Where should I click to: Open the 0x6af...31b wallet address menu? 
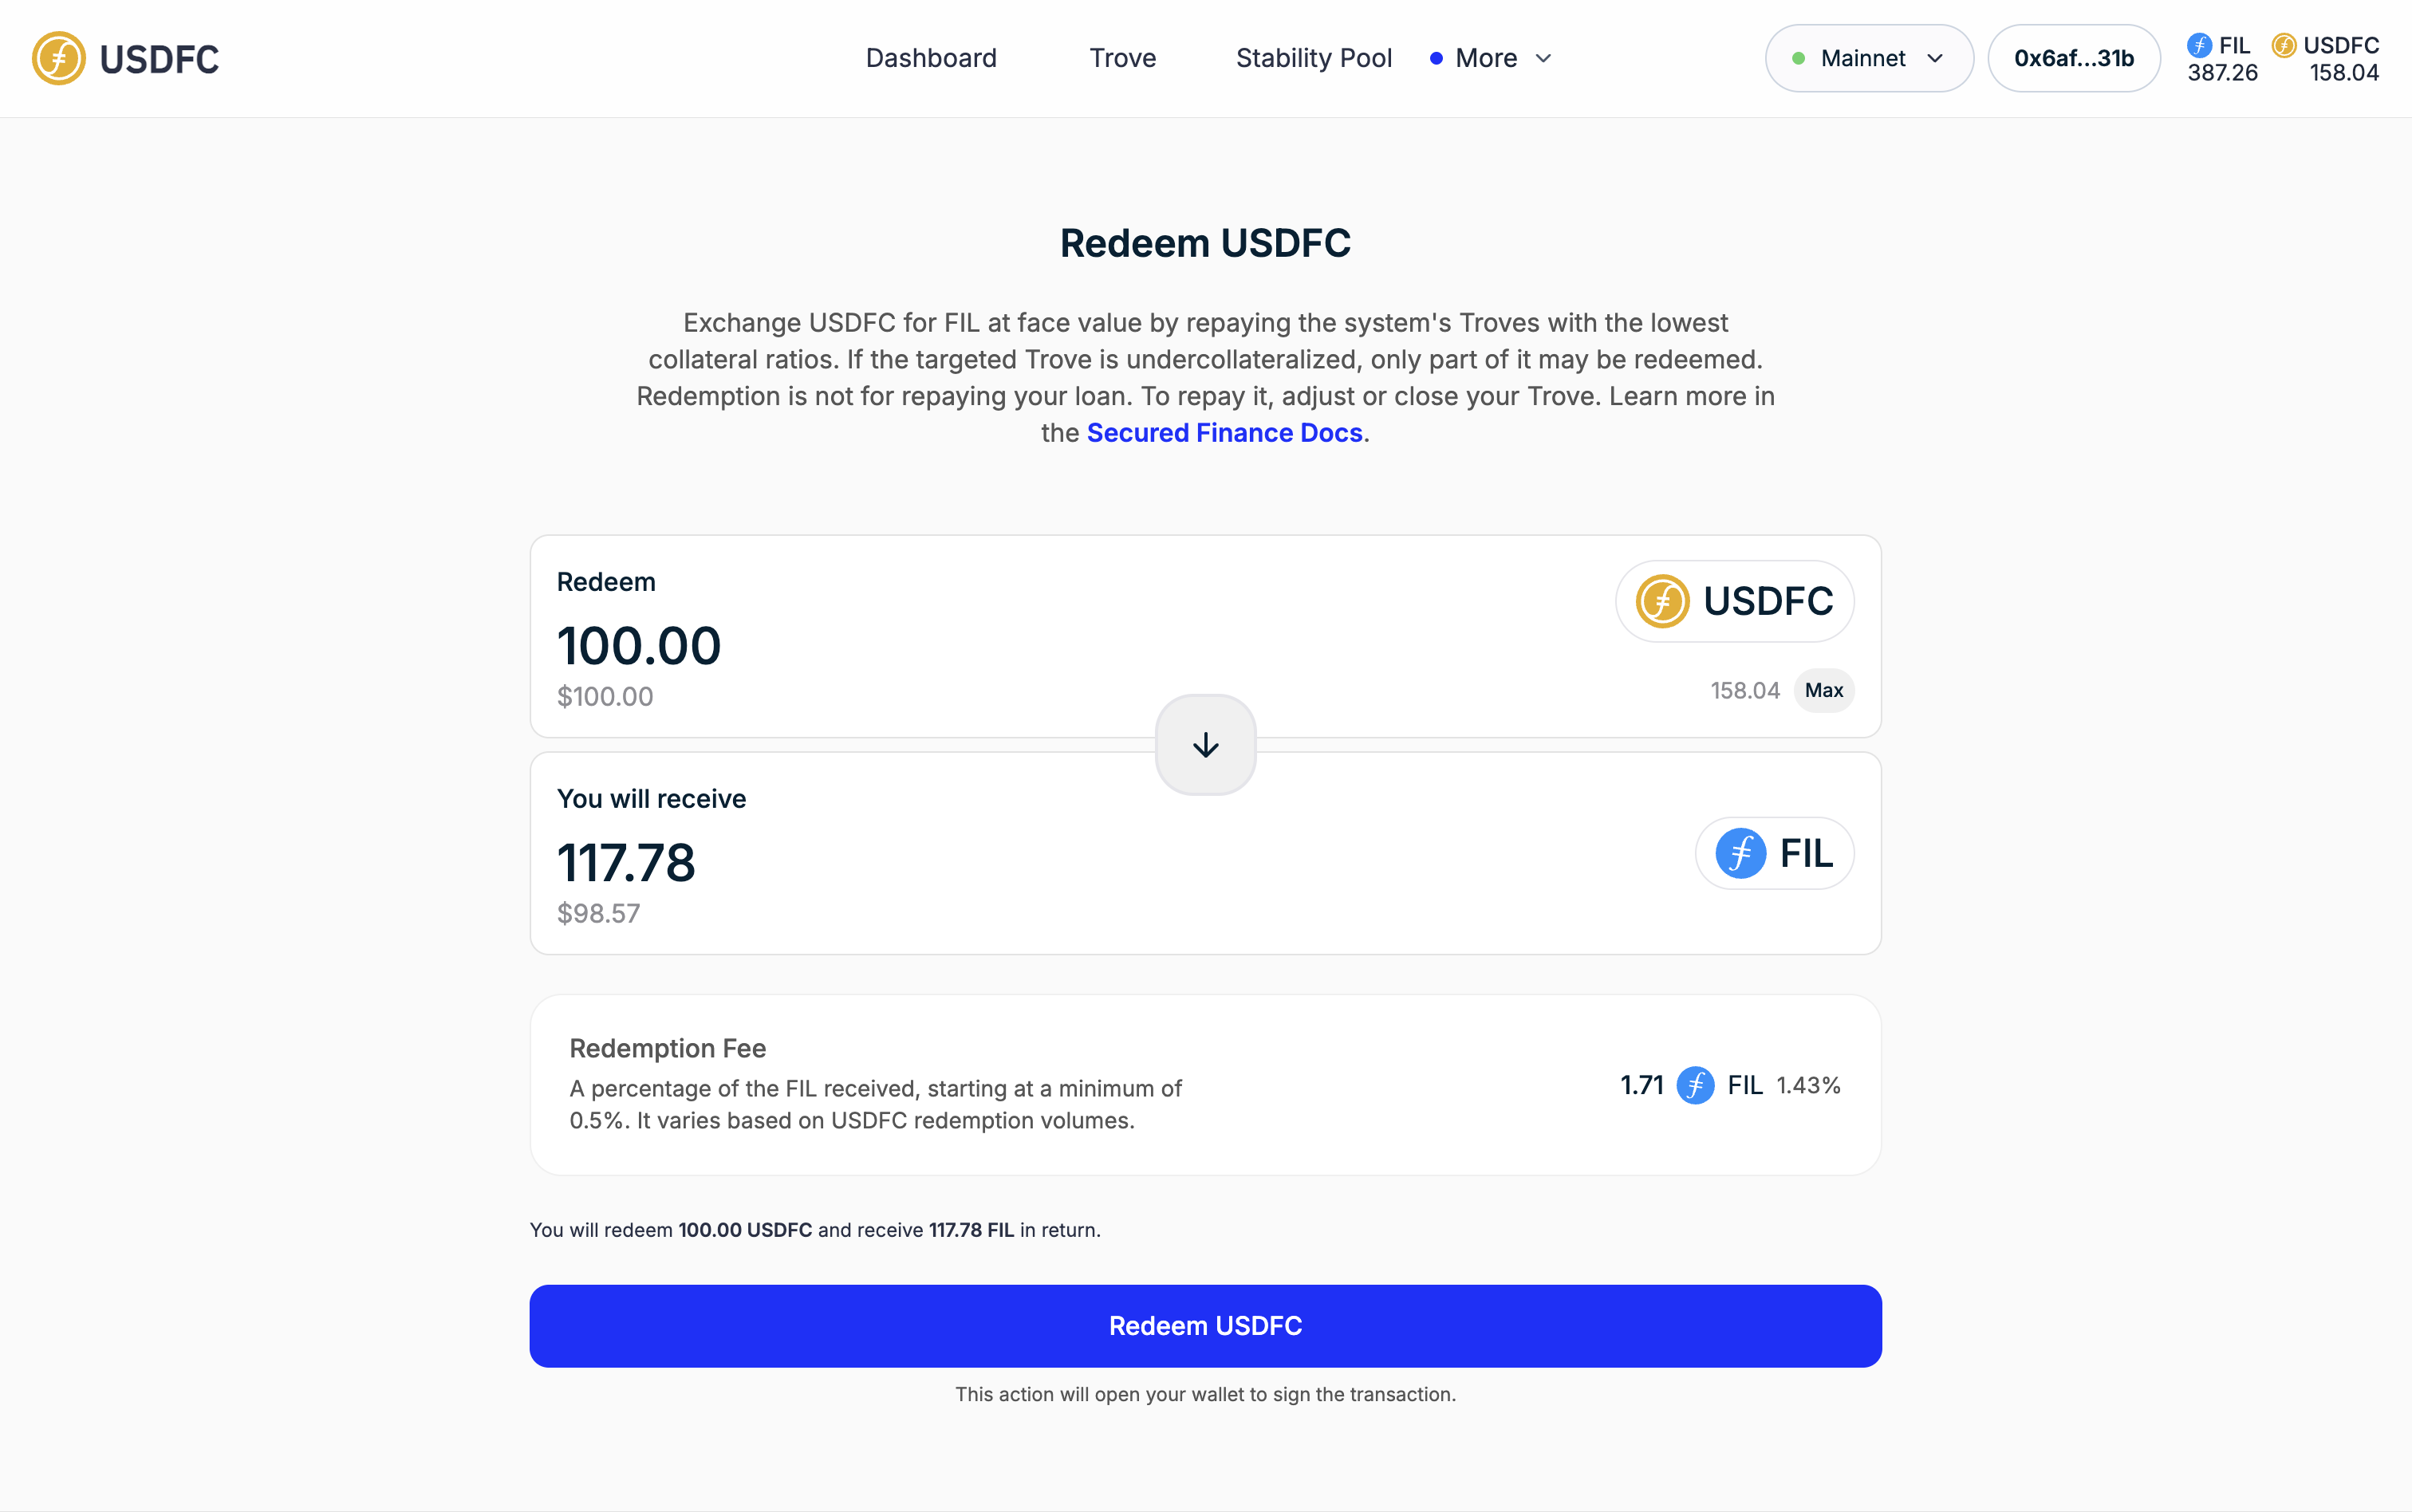click(2073, 59)
